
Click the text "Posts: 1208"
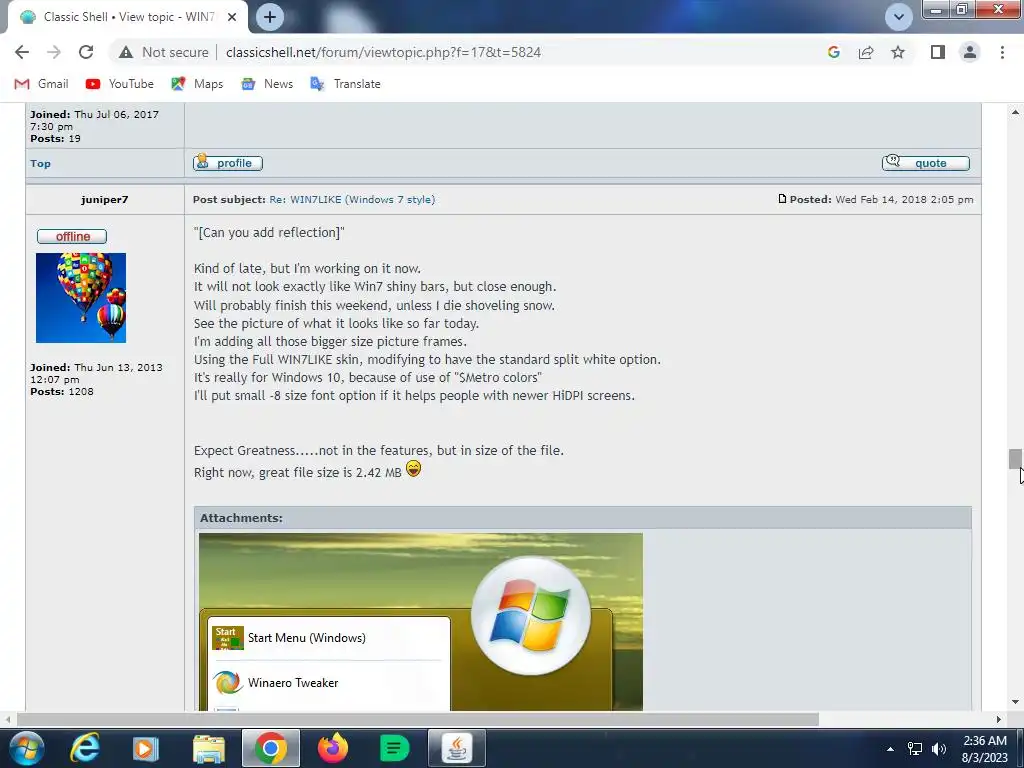(x=61, y=391)
